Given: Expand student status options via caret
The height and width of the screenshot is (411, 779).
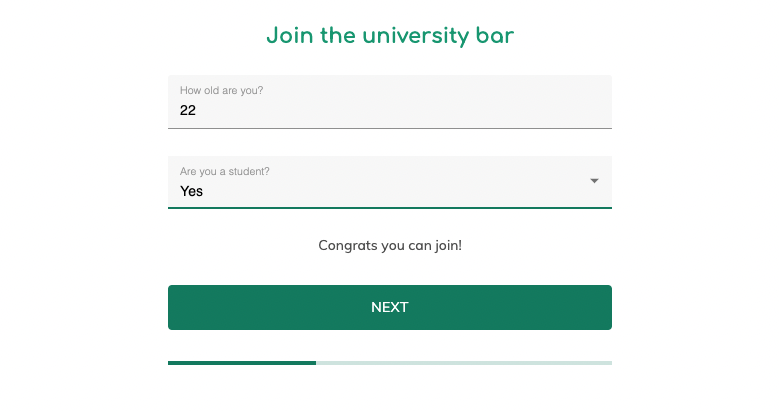Looking at the screenshot, I should click(x=594, y=181).
